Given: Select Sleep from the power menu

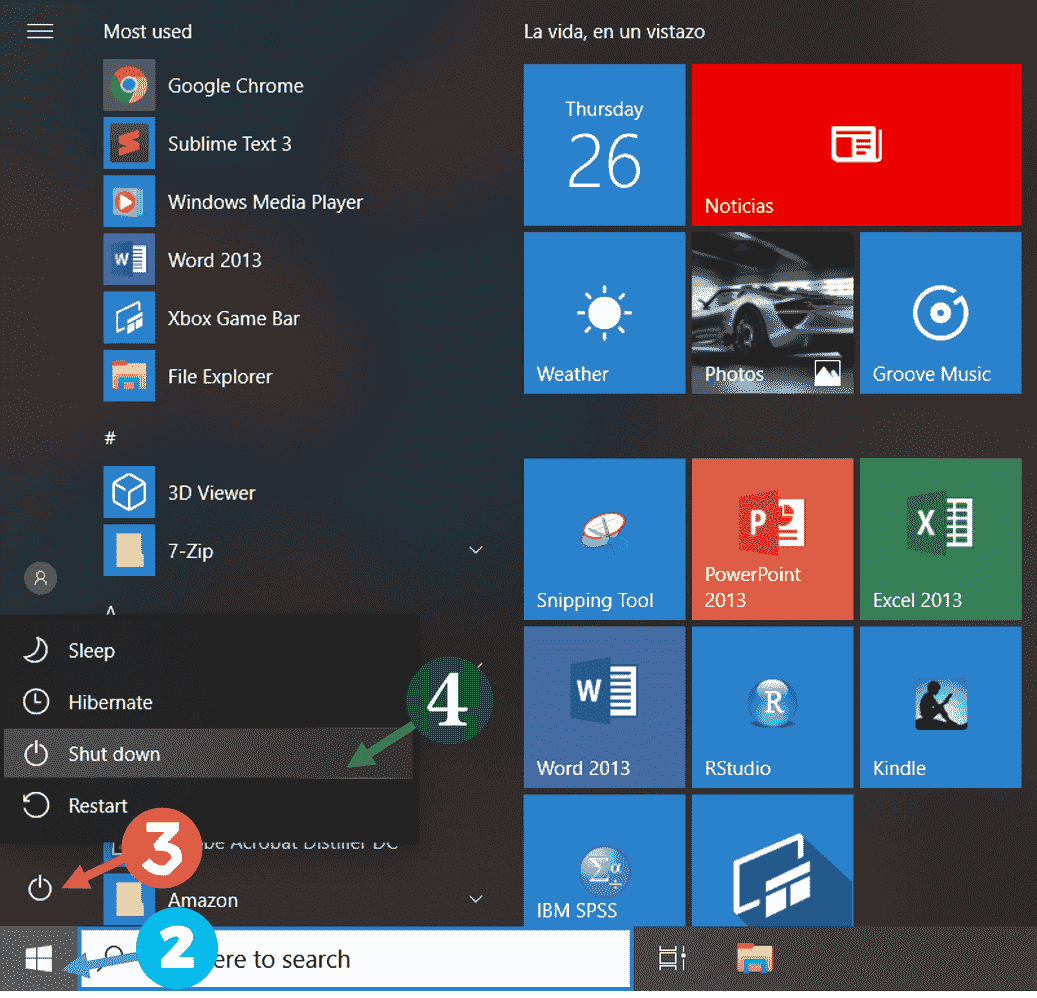Looking at the screenshot, I should pyautogui.click(x=208, y=651).
